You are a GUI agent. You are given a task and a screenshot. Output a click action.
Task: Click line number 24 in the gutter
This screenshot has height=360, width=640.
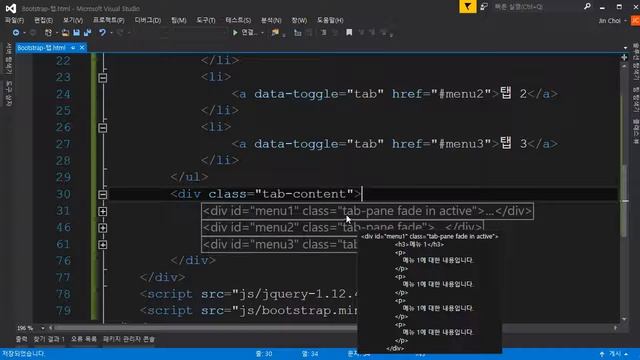tap(63, 94)
